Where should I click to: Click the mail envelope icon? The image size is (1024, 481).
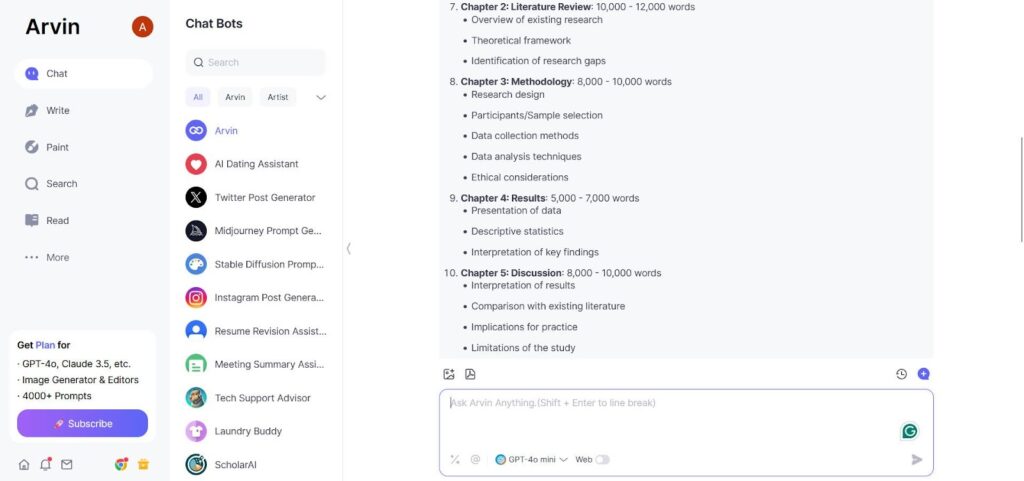[67, 465]
